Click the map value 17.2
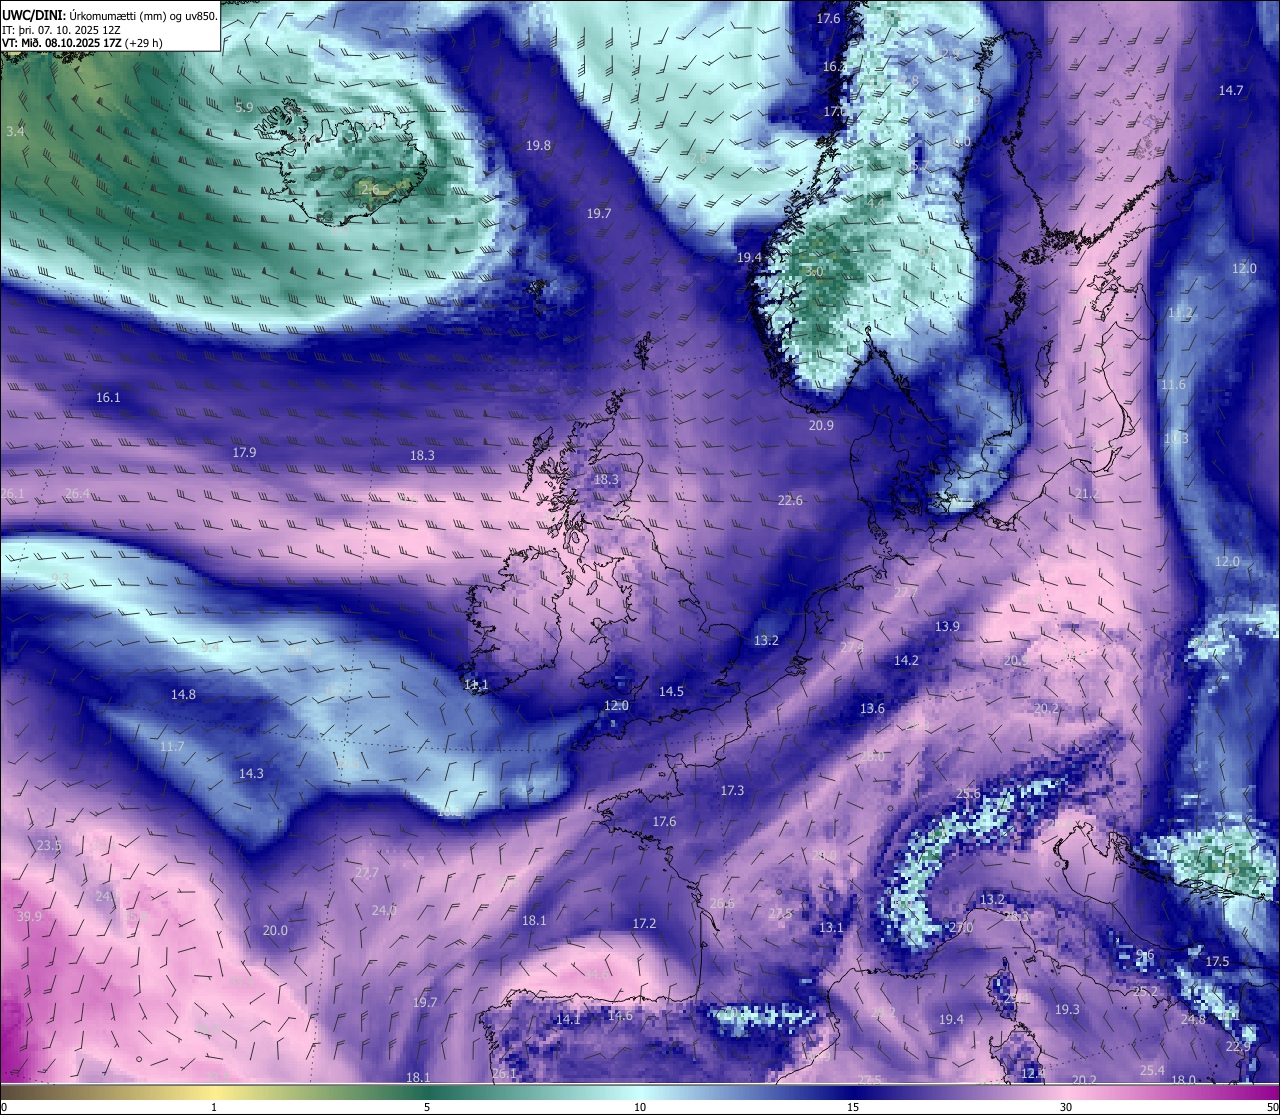The width and height of the screenshot is (1280, 1115). click(644, 924)
